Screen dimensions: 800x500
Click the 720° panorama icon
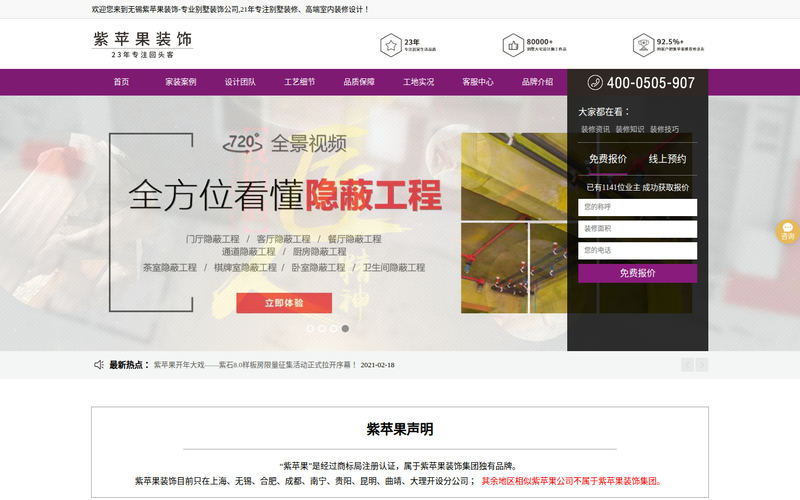pyautogui.click(x=243, y=143)
